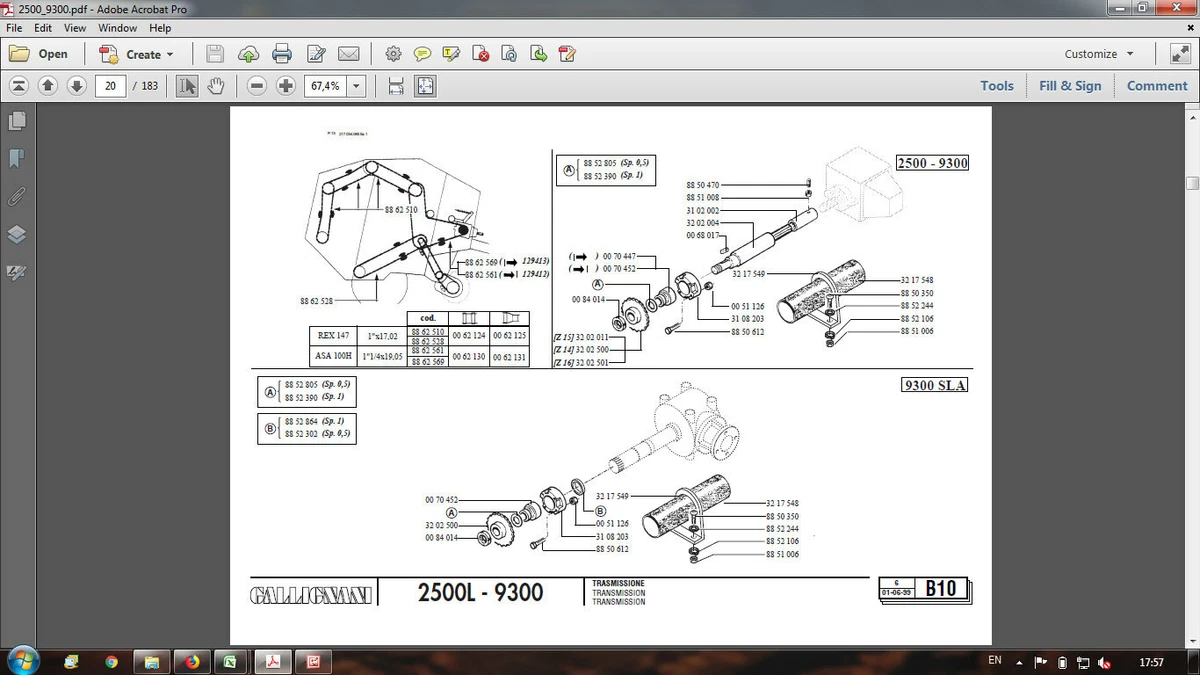Click the B10 page label

click(x=941, y=589)
